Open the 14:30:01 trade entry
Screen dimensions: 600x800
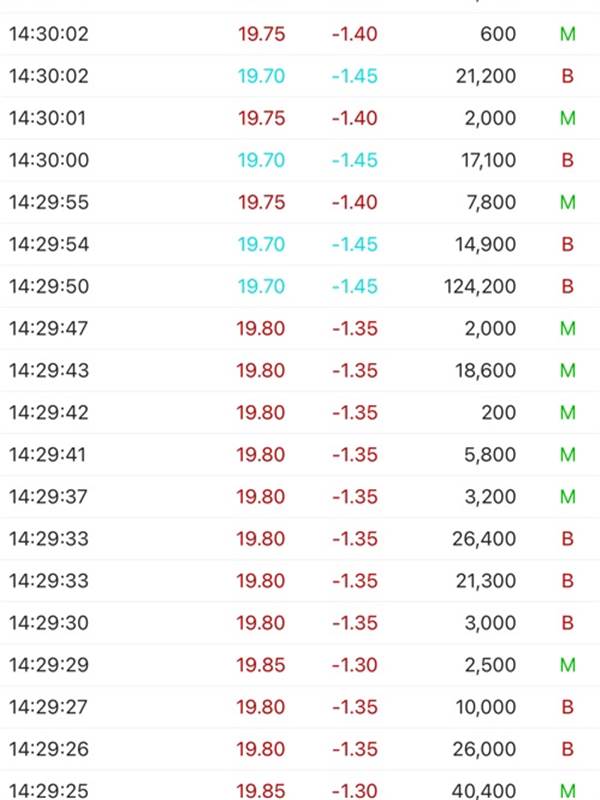[x=300, y=118]
